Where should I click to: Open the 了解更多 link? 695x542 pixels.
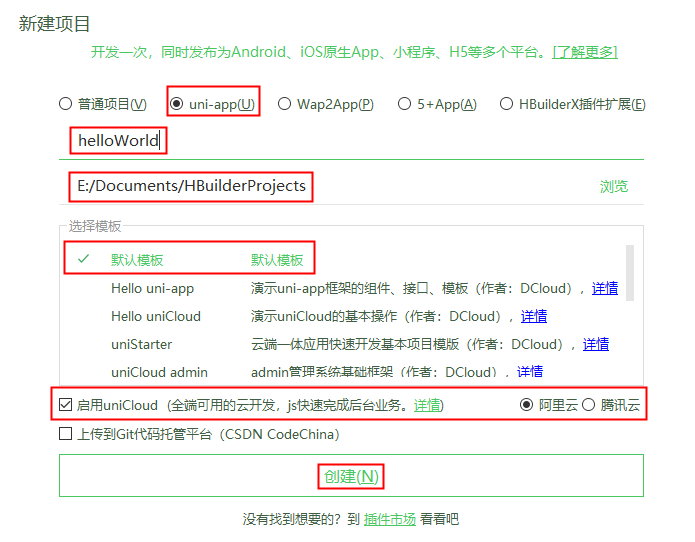click(586, 52)
